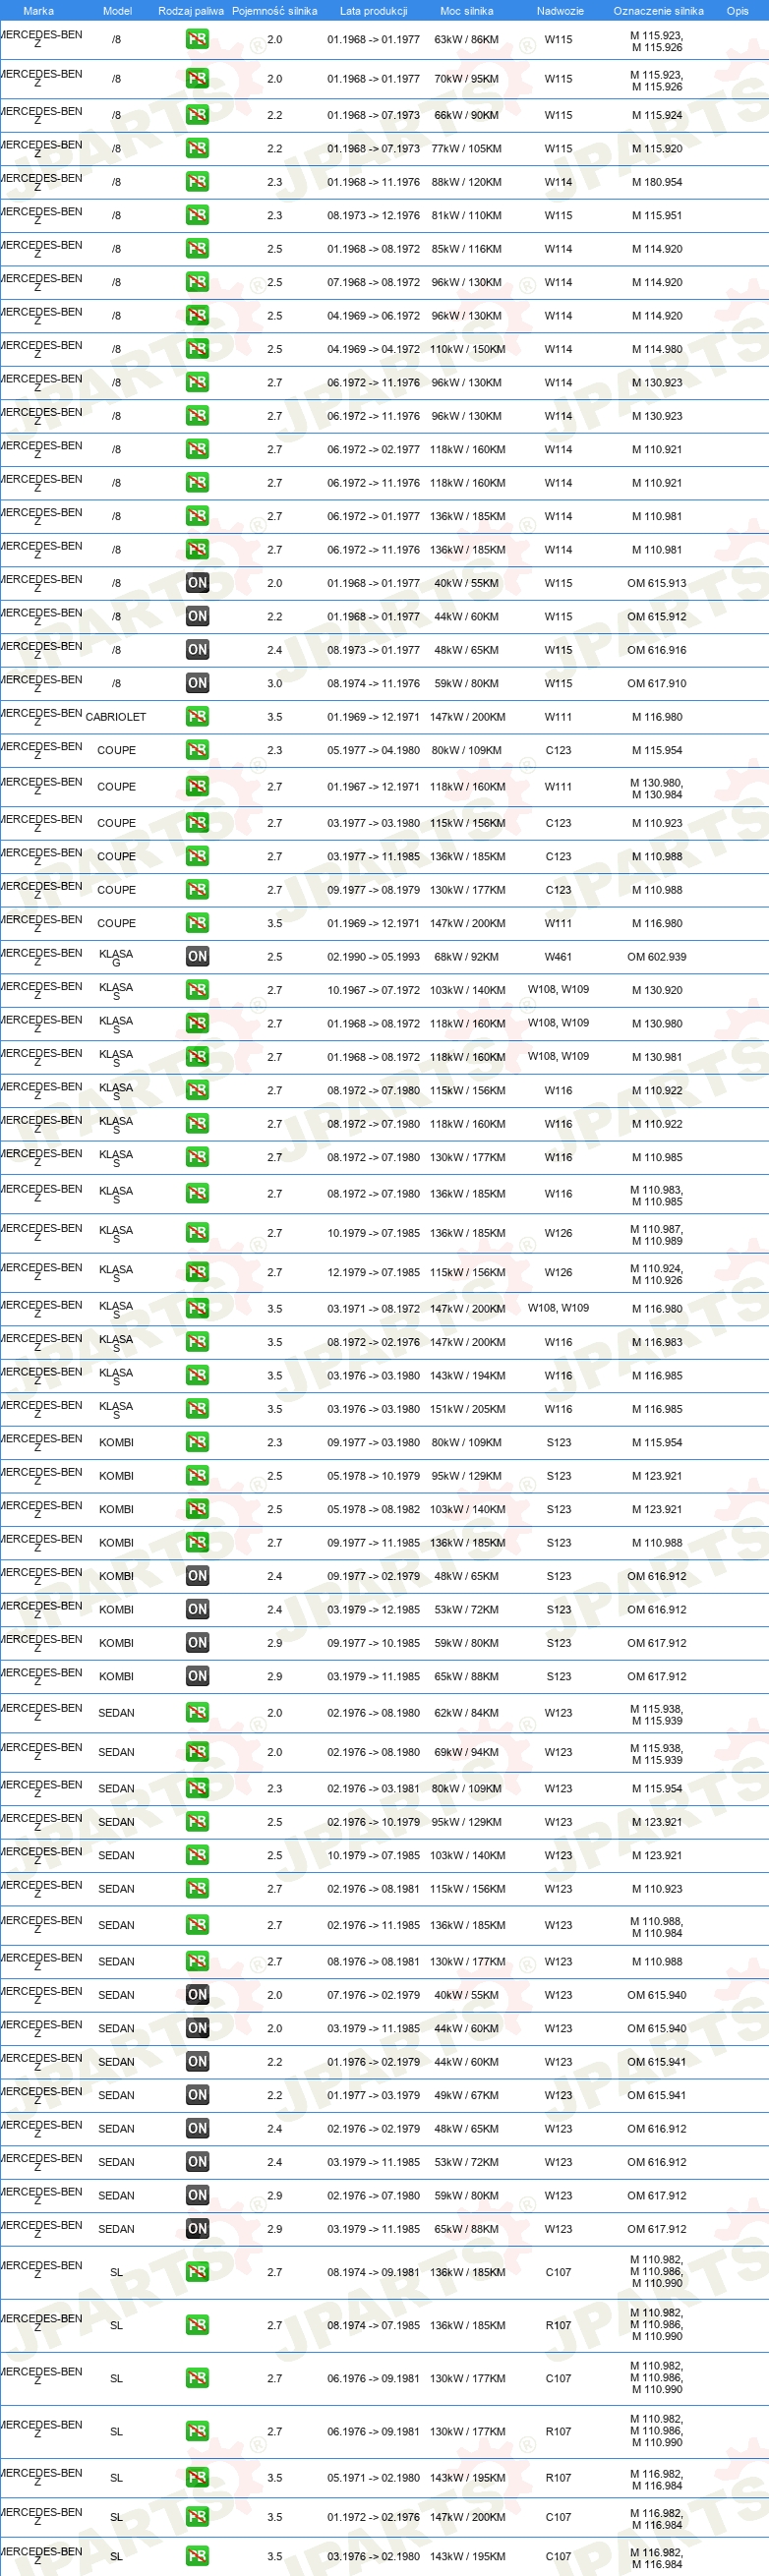Click the power value 49kW / 67KM
Screen dimensions: 769x2576
coord(466,2095)
